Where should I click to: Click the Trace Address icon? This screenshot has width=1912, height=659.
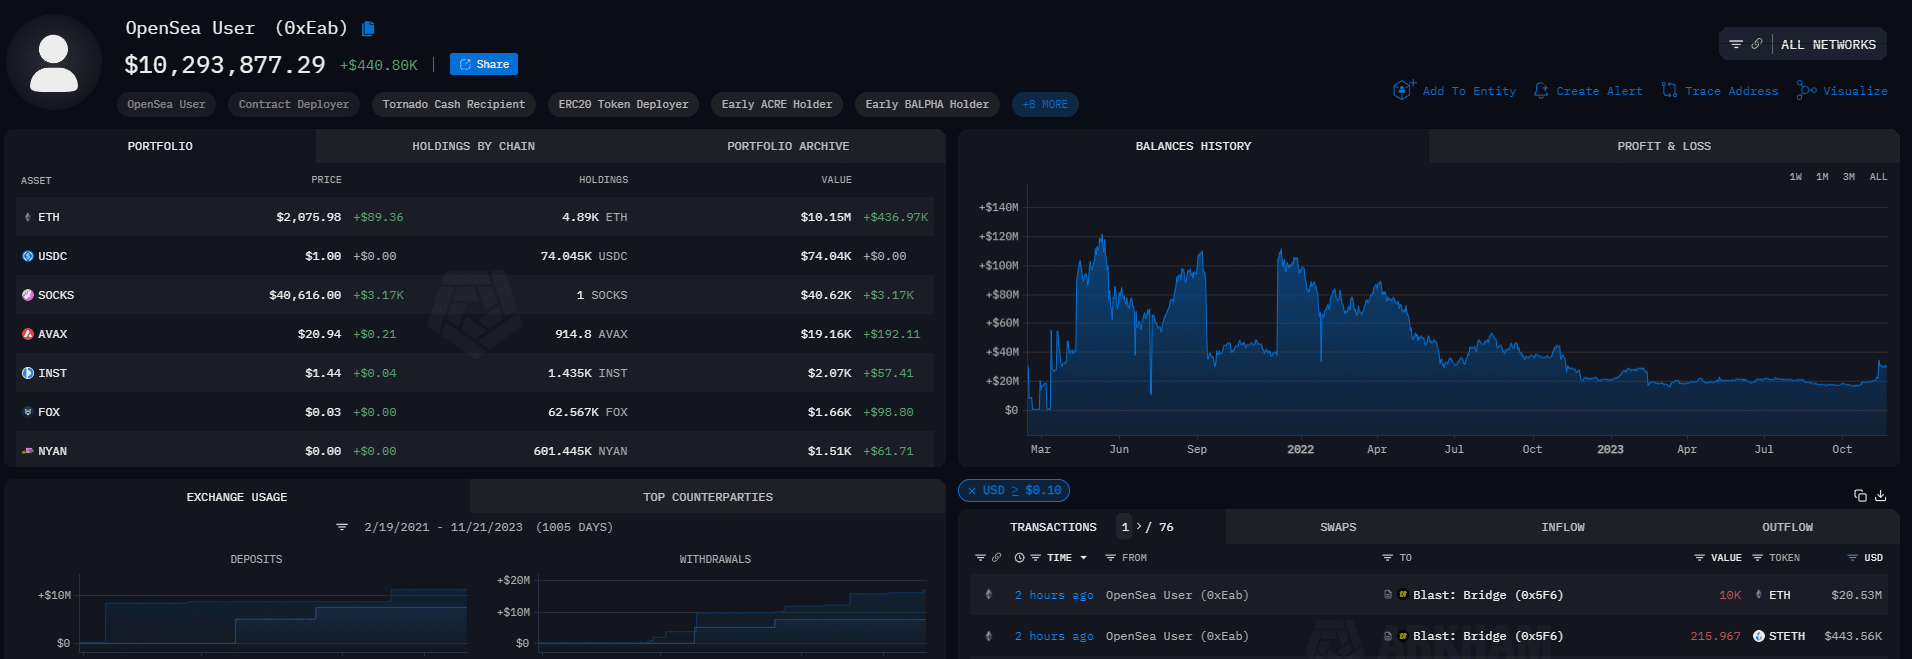(x=1669, y=90)
